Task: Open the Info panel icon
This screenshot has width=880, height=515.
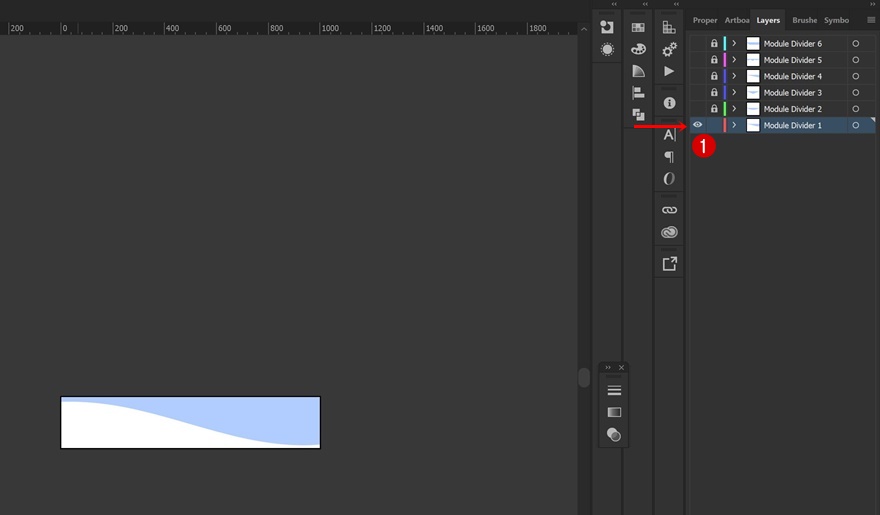Action: coord(669,103)
